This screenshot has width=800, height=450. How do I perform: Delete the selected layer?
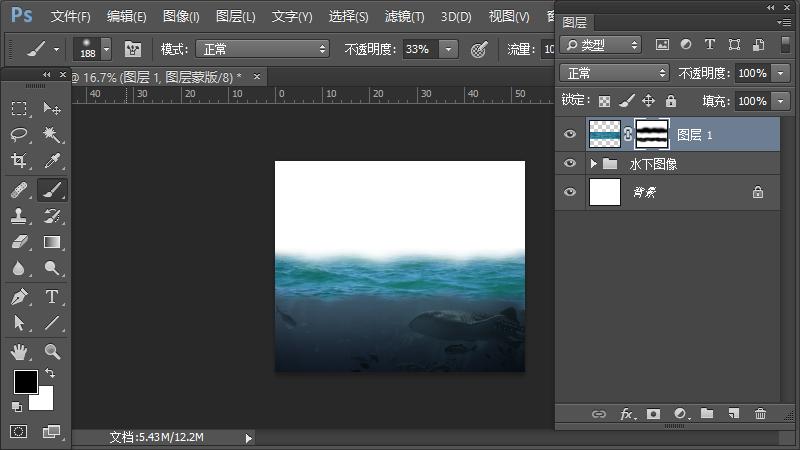[760, 413]
